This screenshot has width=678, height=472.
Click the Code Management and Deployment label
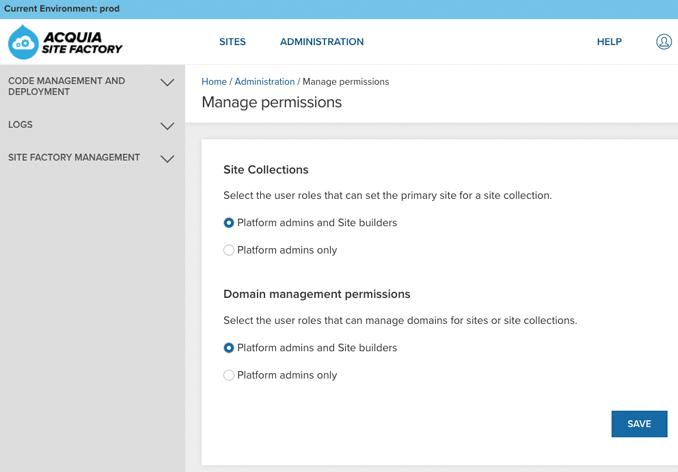(x=66, y=86)
